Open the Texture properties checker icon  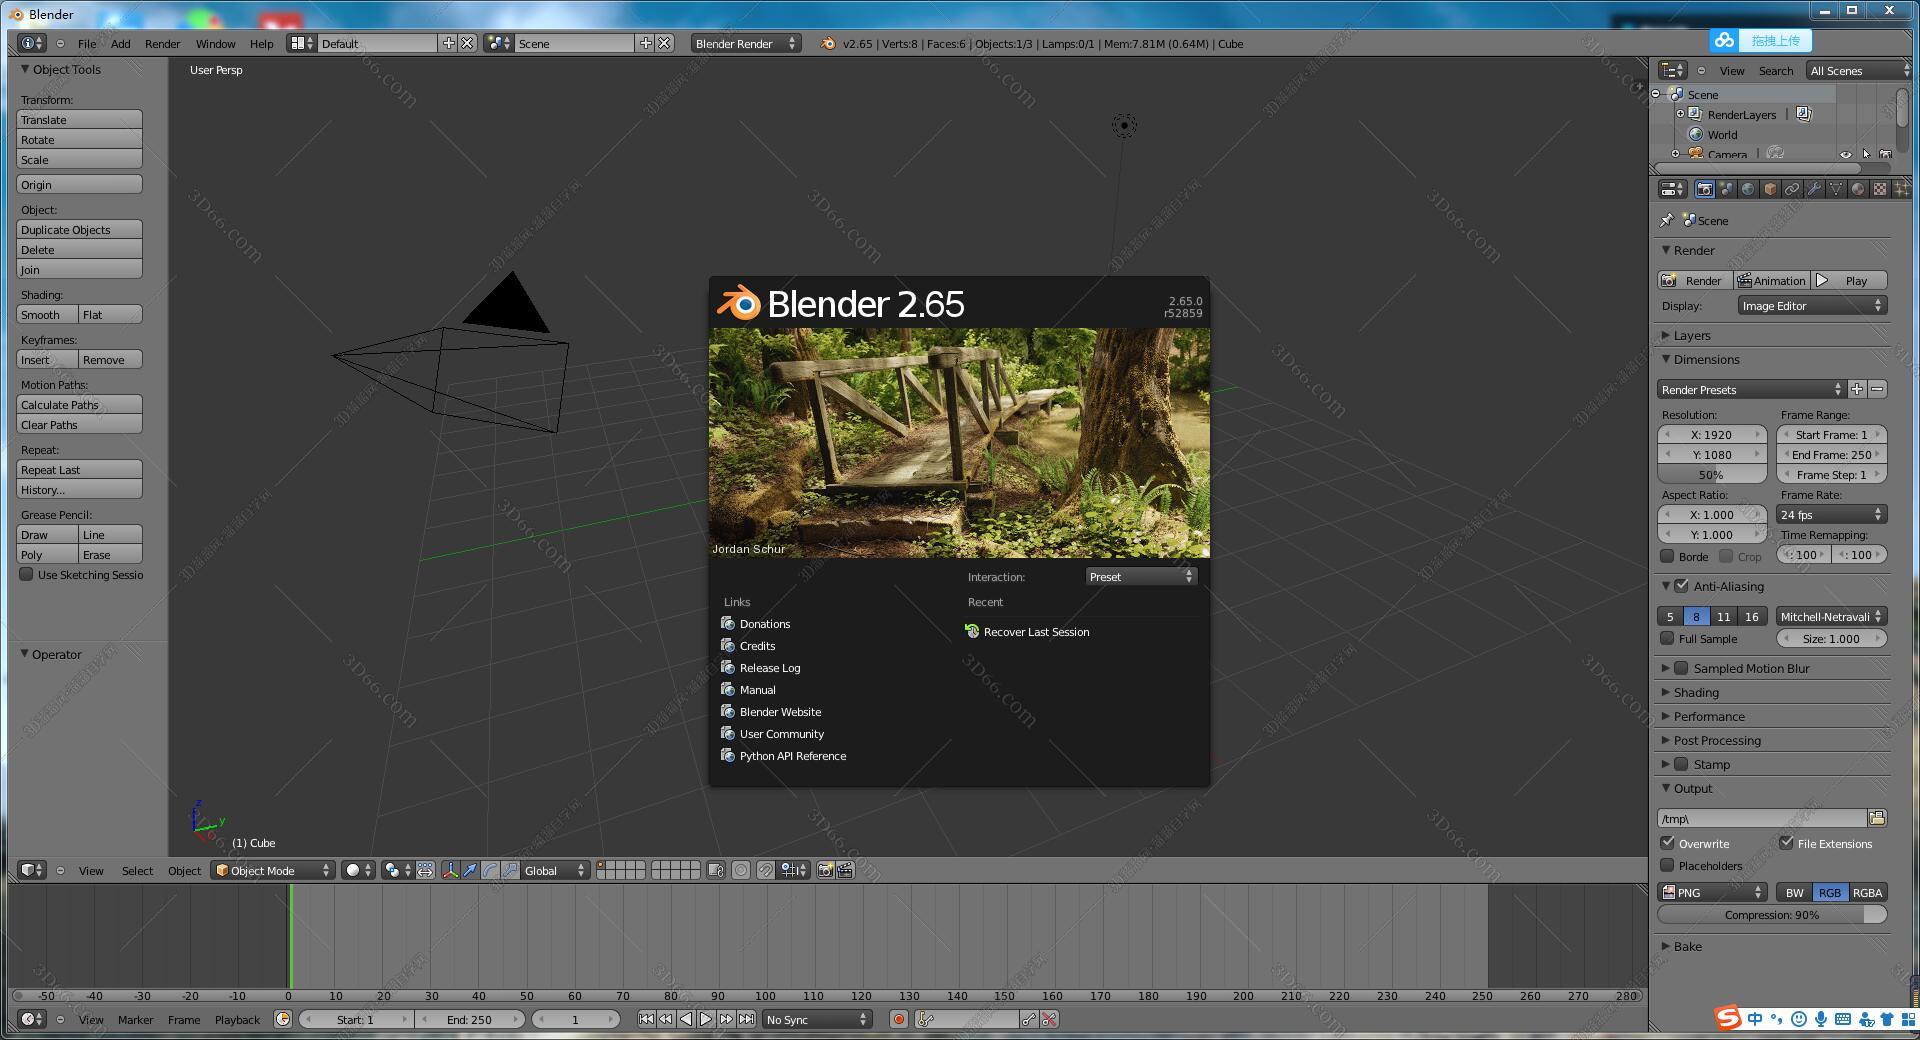point(1880,189)
